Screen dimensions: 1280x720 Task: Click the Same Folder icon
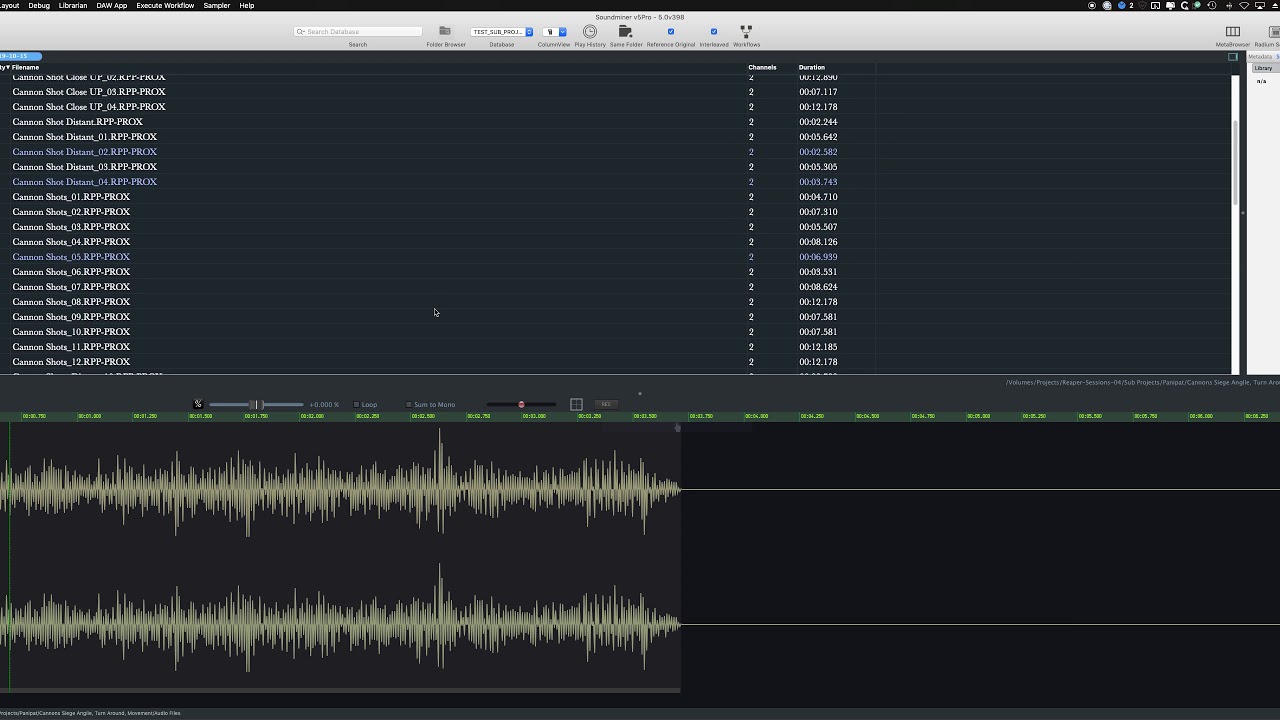[x=626, y=31]
